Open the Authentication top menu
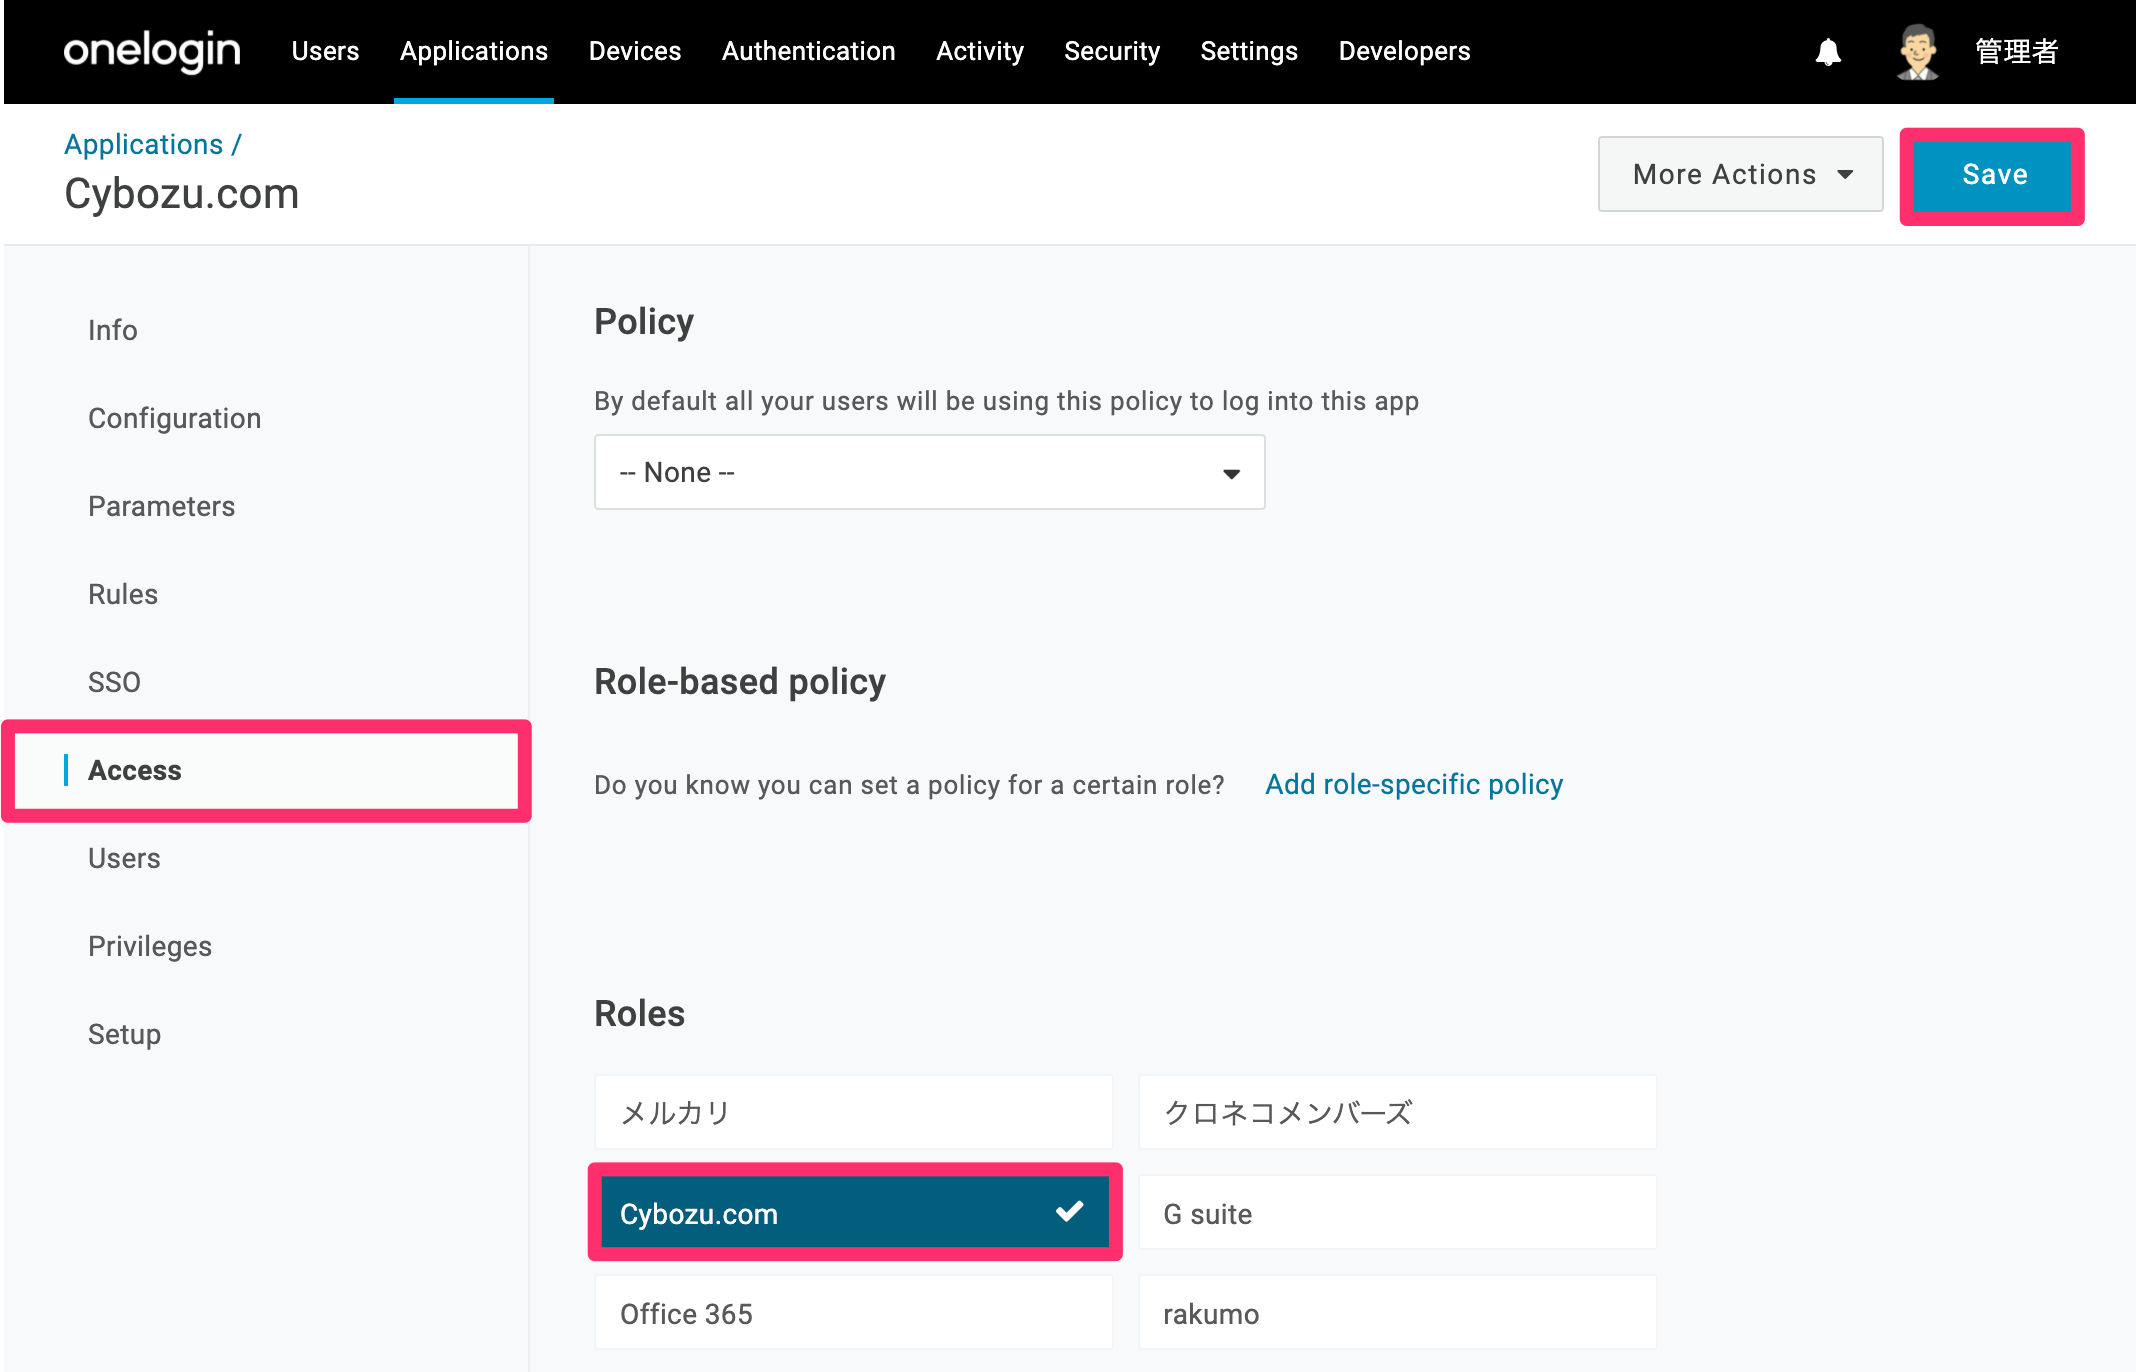 (809, 51)
